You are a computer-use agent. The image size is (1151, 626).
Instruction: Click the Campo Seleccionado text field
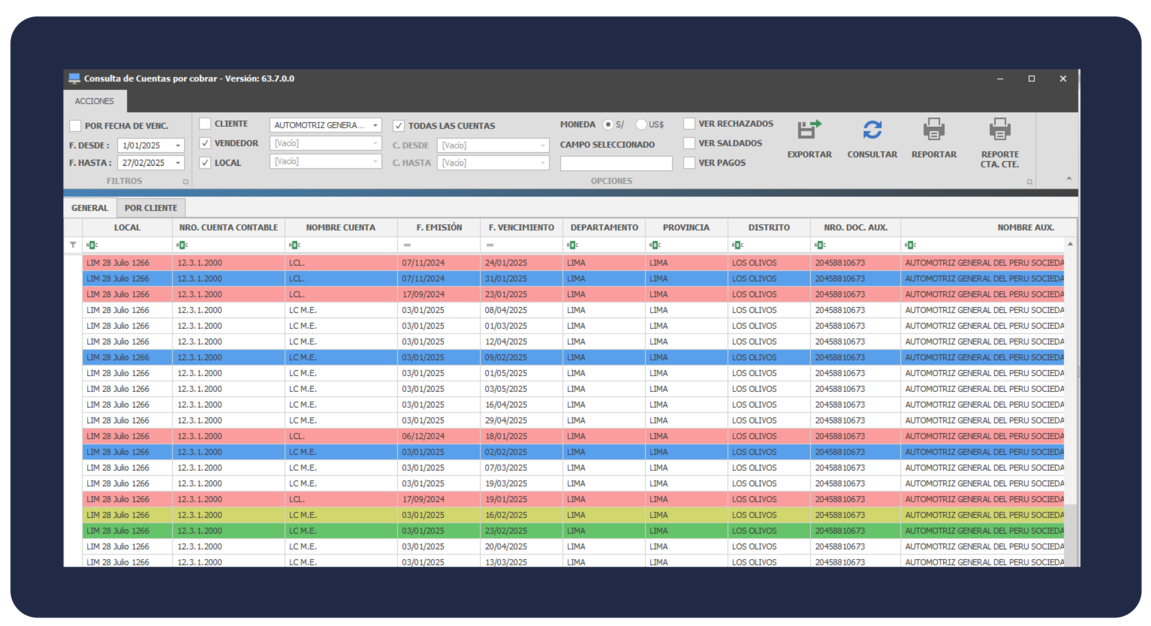[616, 163]
